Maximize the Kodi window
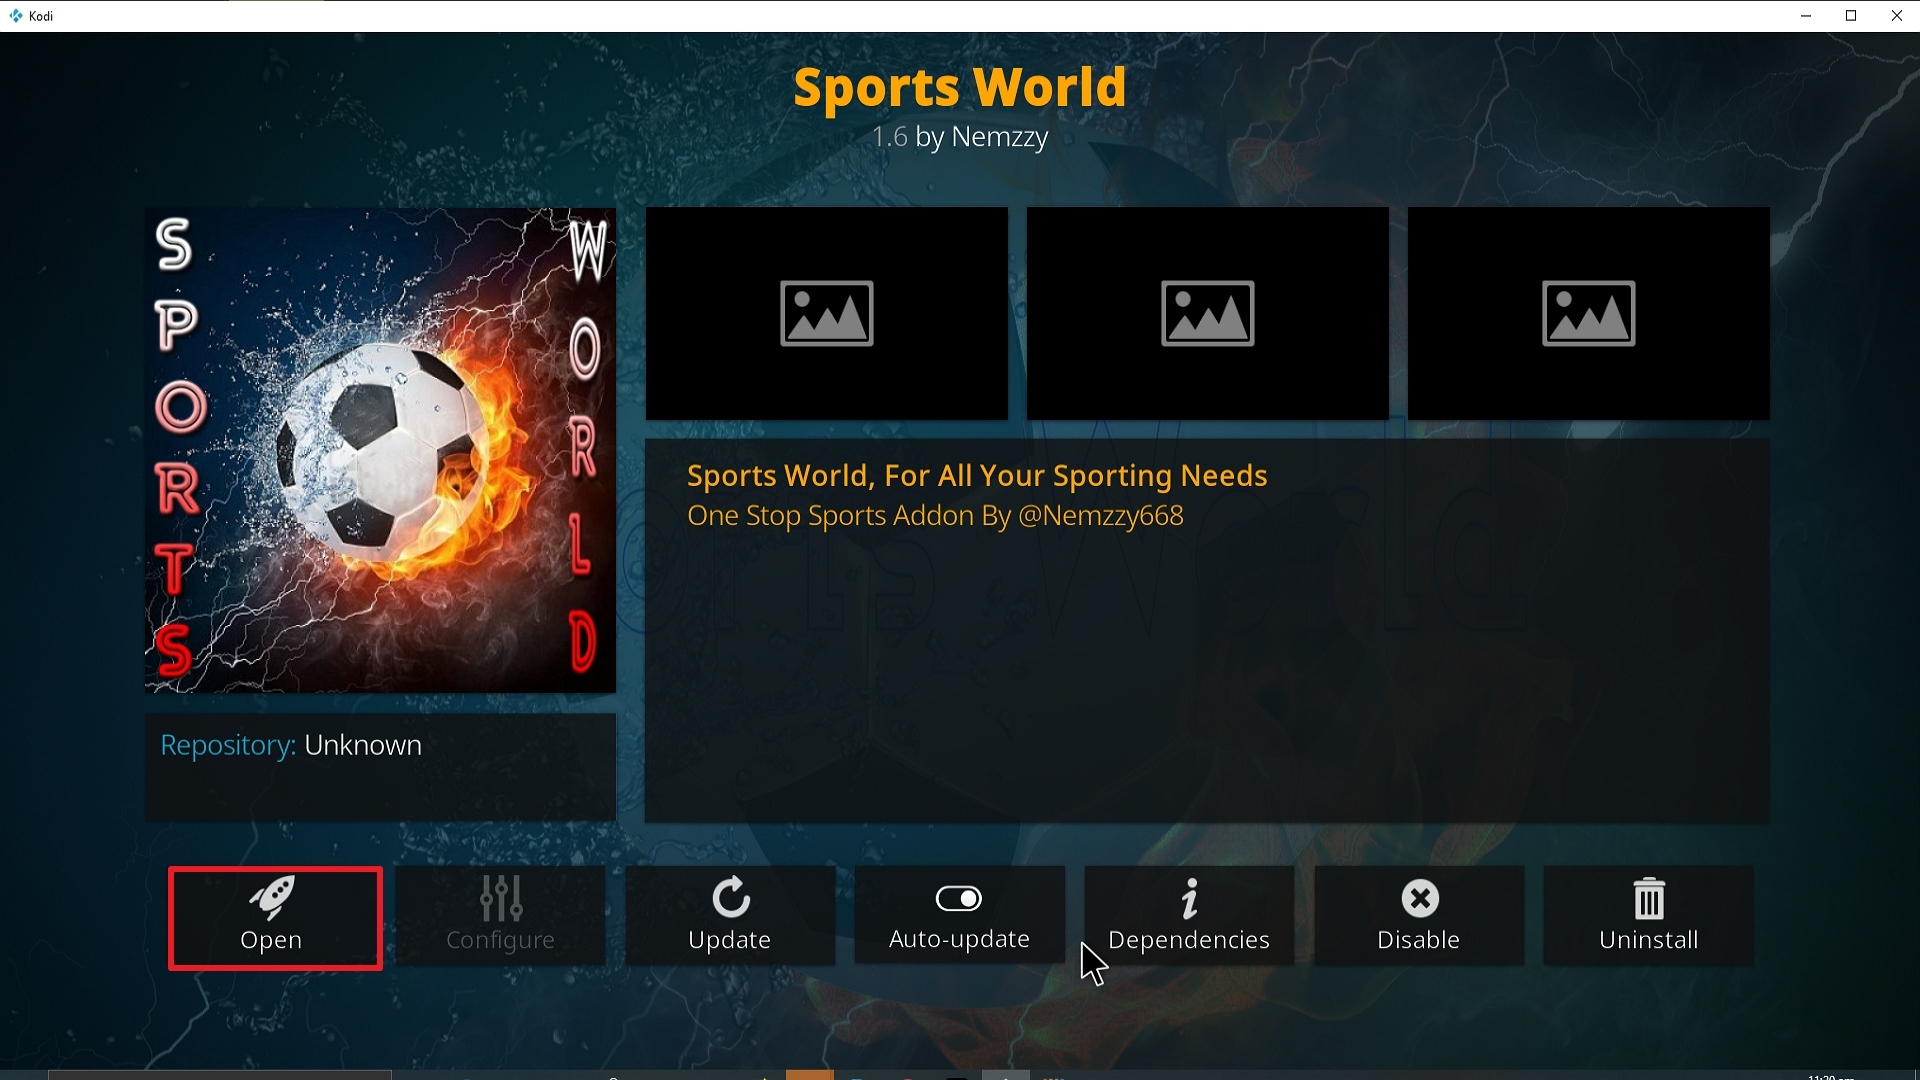1920x1080 pixels. pyautogui.click(x=1851, y=16)
